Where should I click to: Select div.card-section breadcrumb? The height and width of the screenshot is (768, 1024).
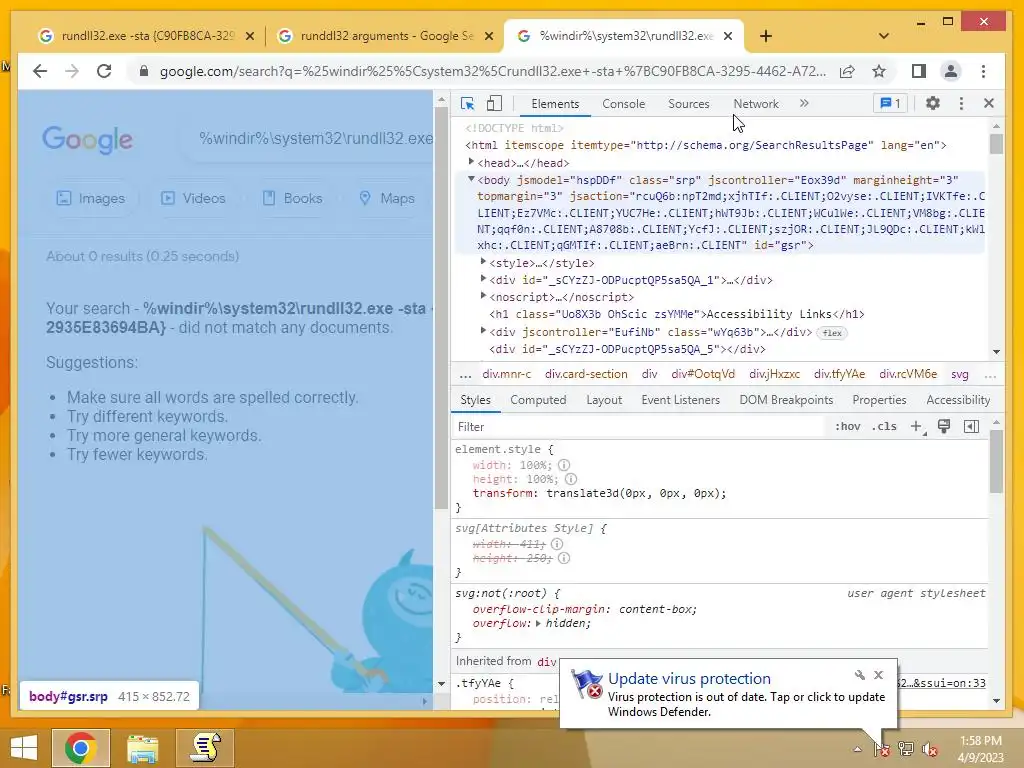[586, 374]
